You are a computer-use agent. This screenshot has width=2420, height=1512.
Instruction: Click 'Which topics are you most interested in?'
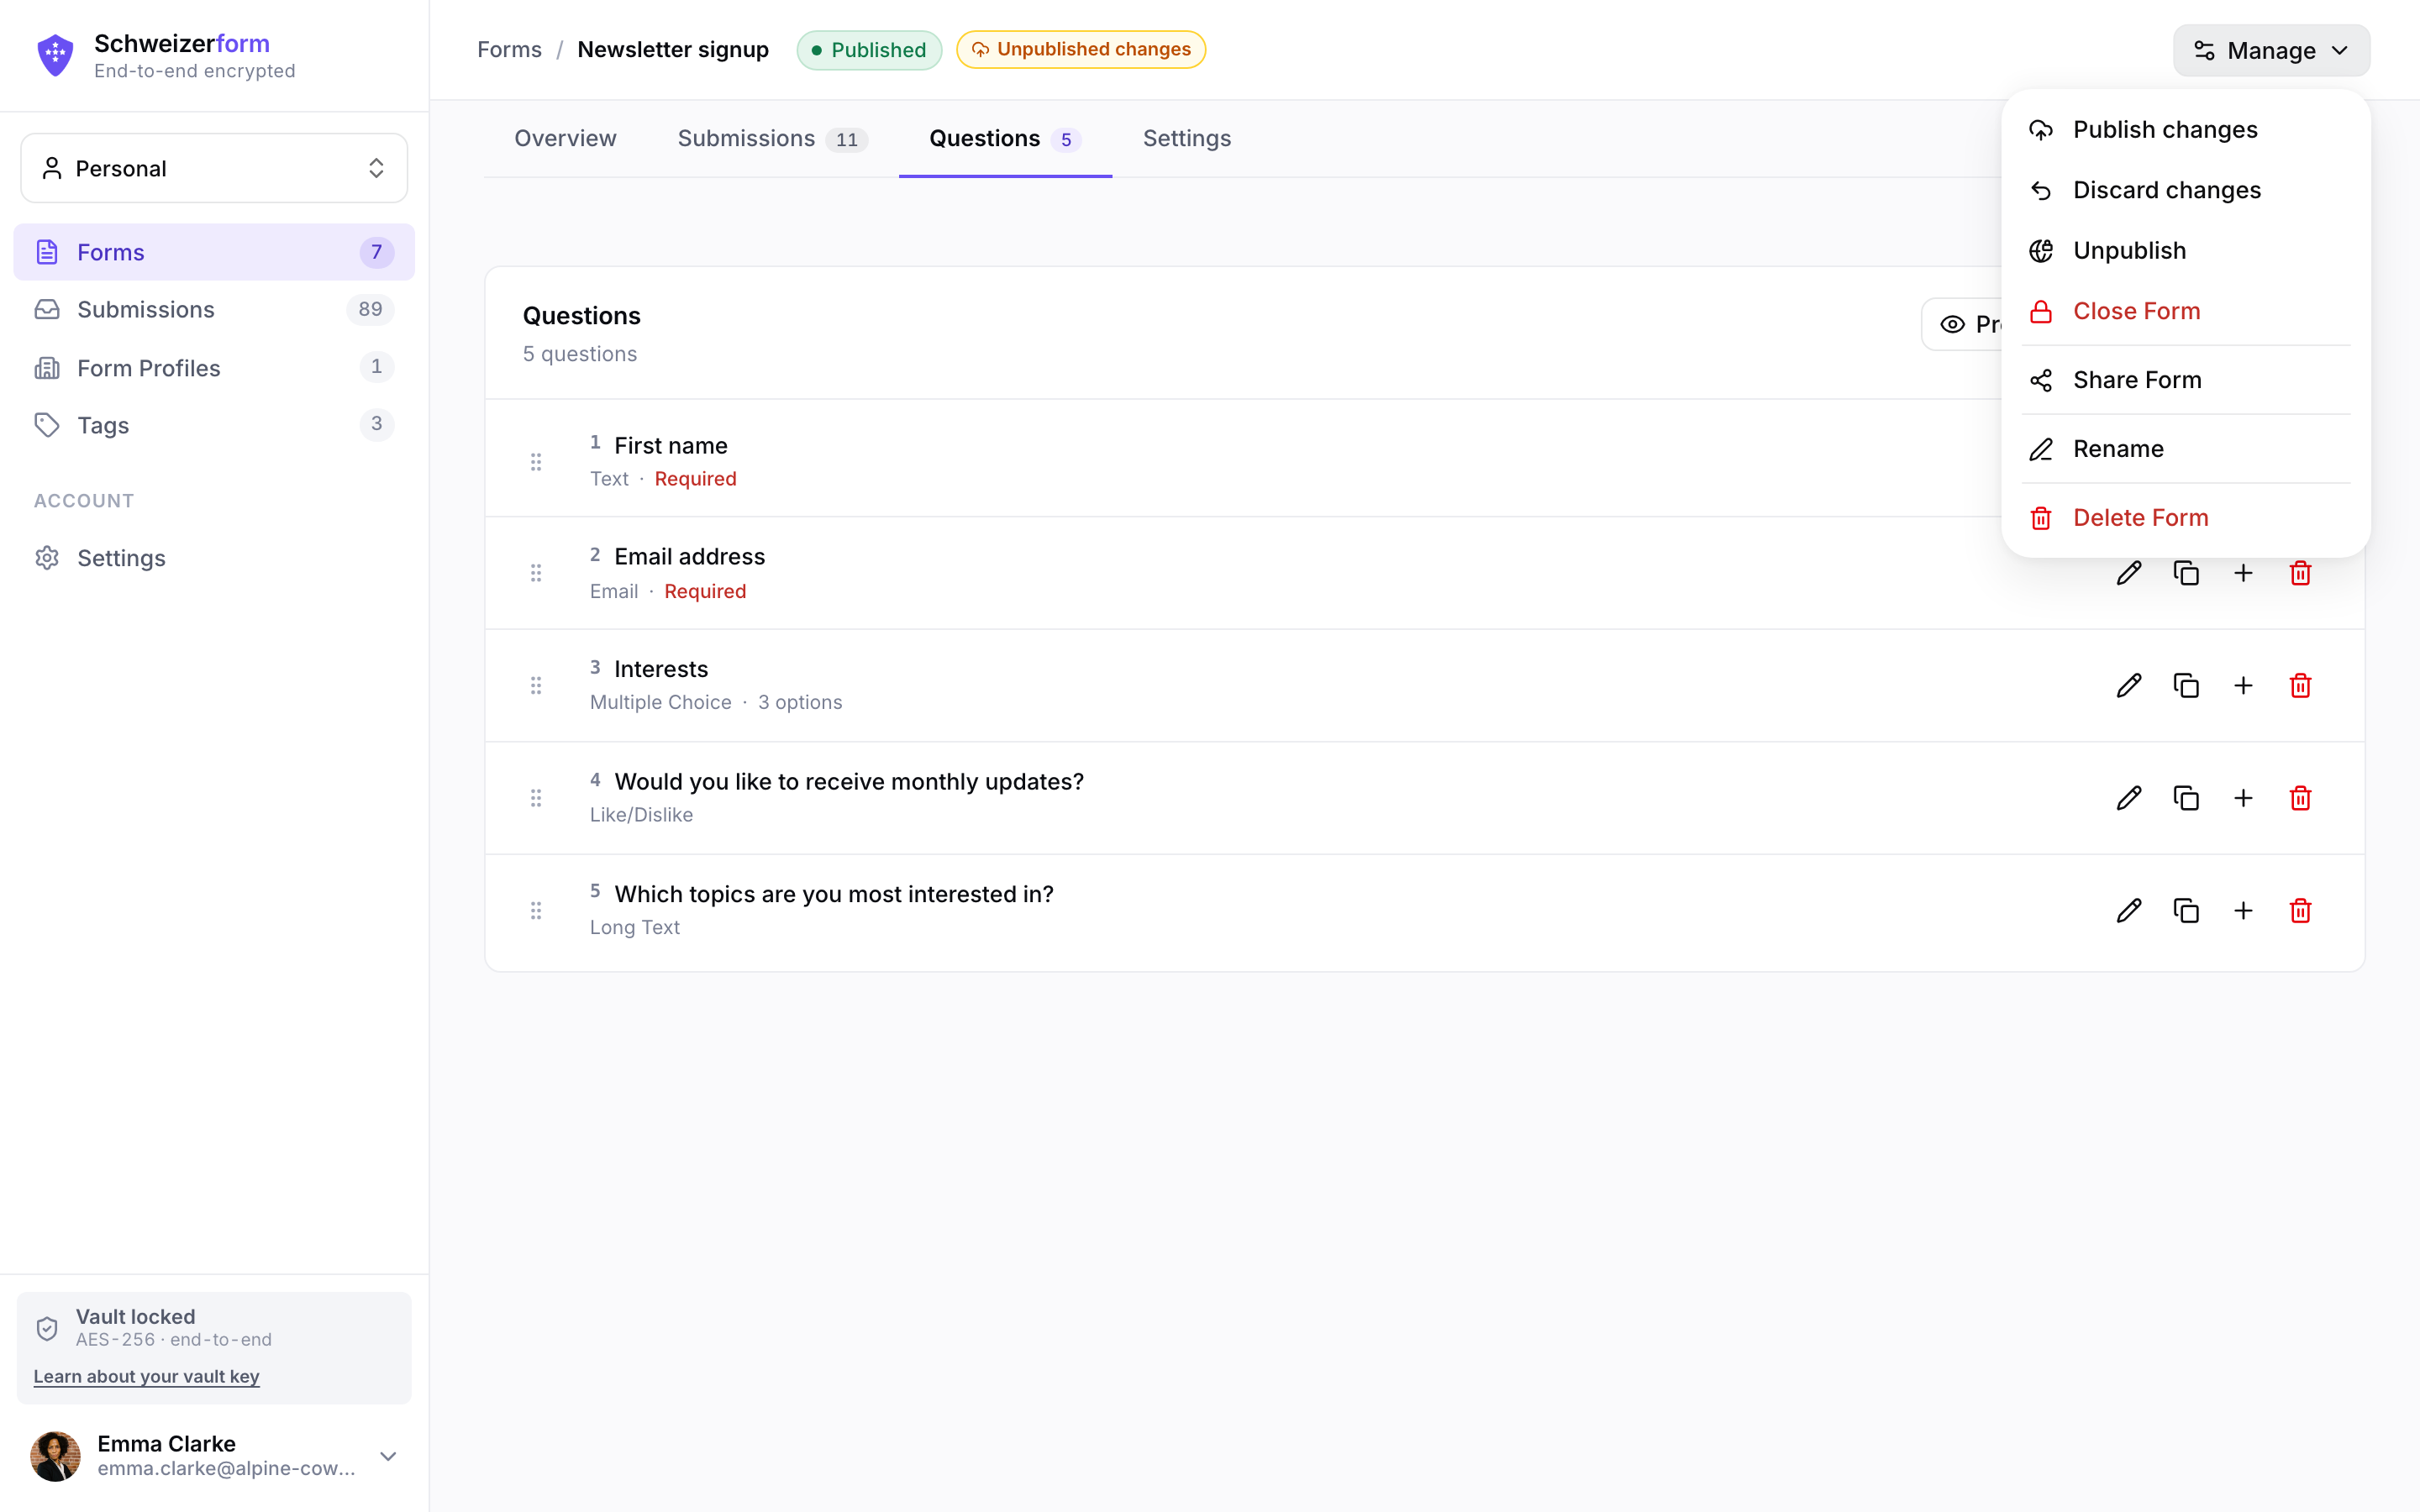coord(834,894)
